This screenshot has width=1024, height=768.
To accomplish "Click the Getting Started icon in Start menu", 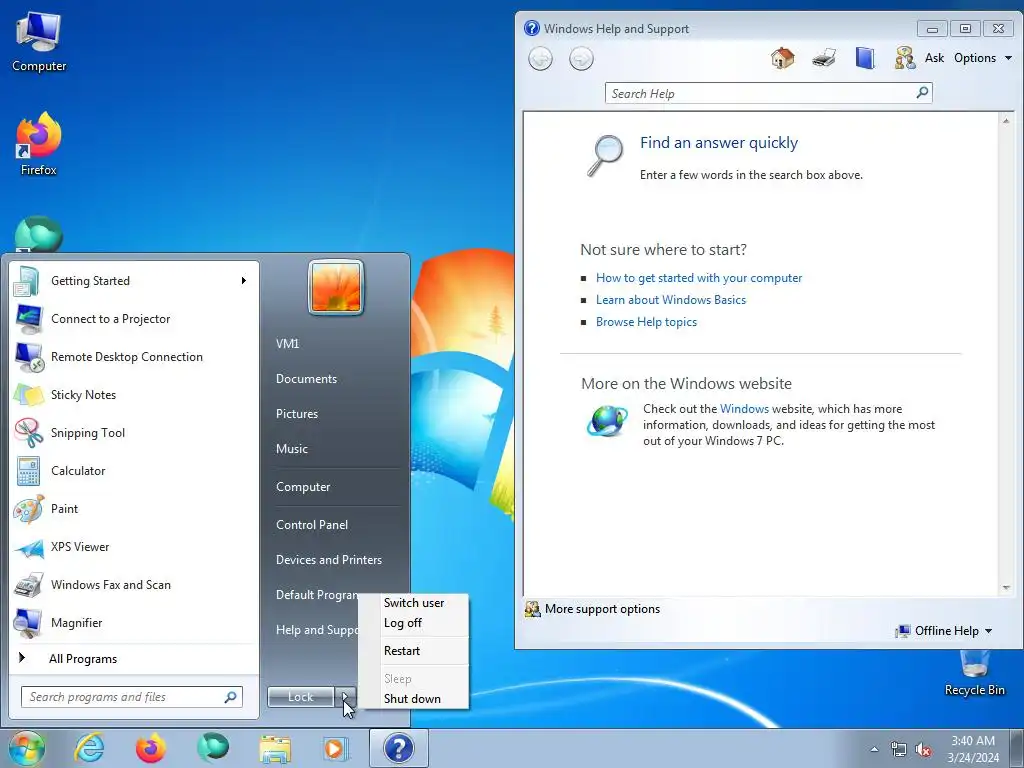I will pos(27,281).
